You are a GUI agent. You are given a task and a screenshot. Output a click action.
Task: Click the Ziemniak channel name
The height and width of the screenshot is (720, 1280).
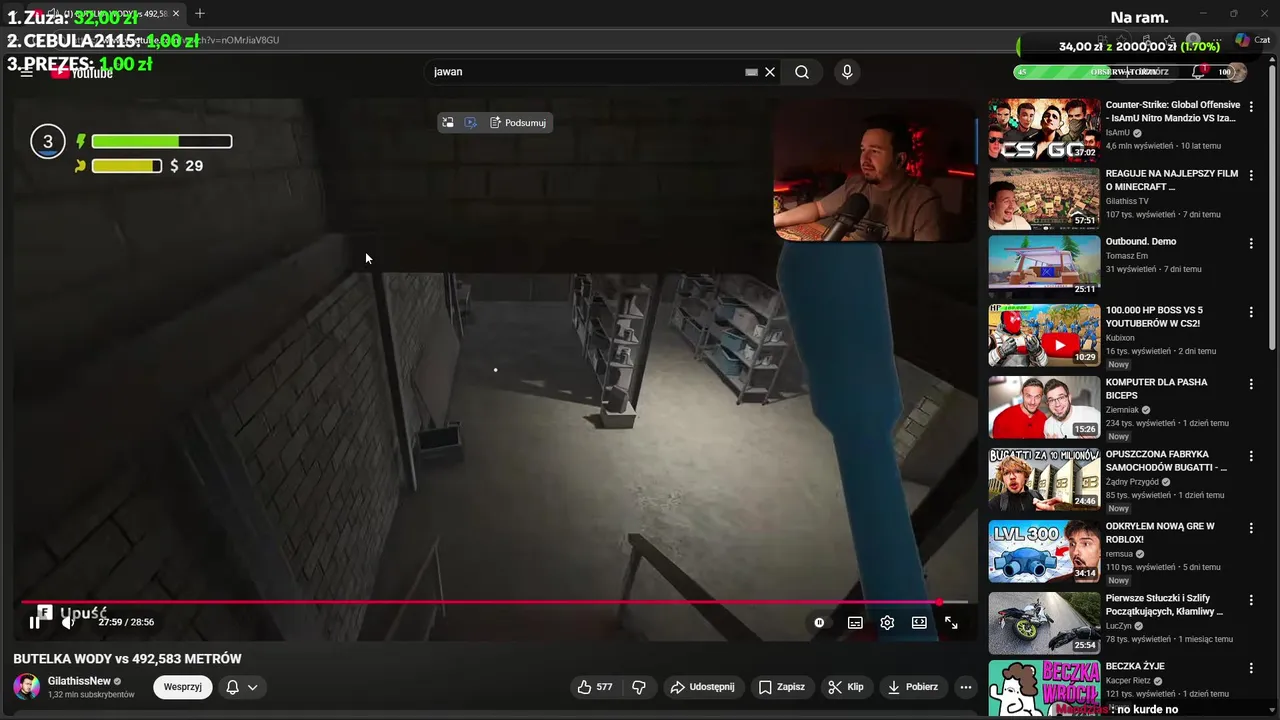click(x=1122, y=410)
